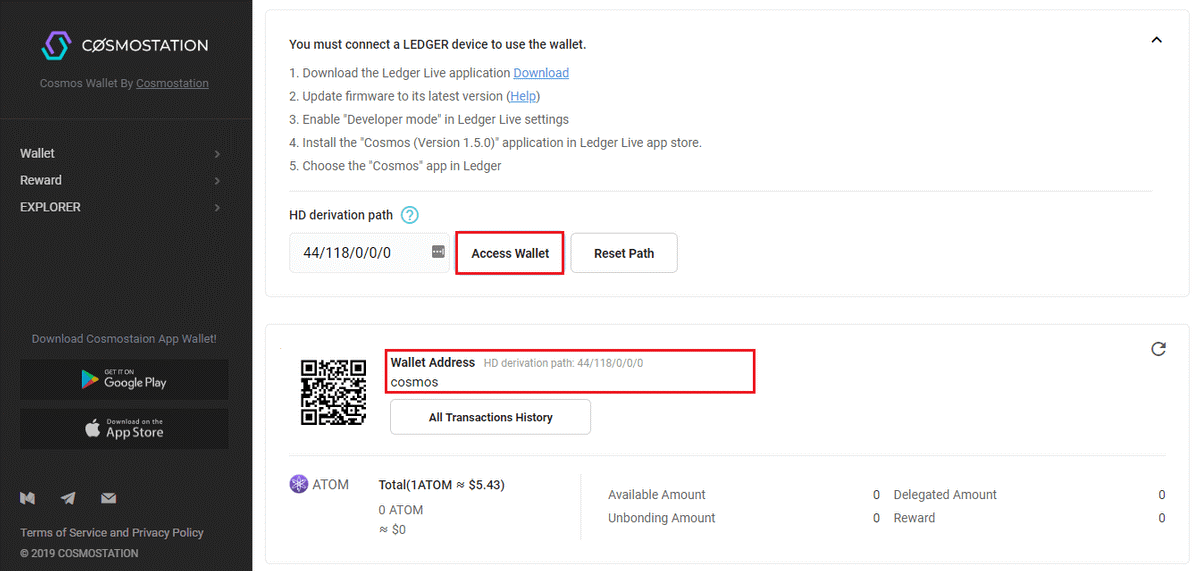Click the ATOM token icon

[x=299, y=485]
